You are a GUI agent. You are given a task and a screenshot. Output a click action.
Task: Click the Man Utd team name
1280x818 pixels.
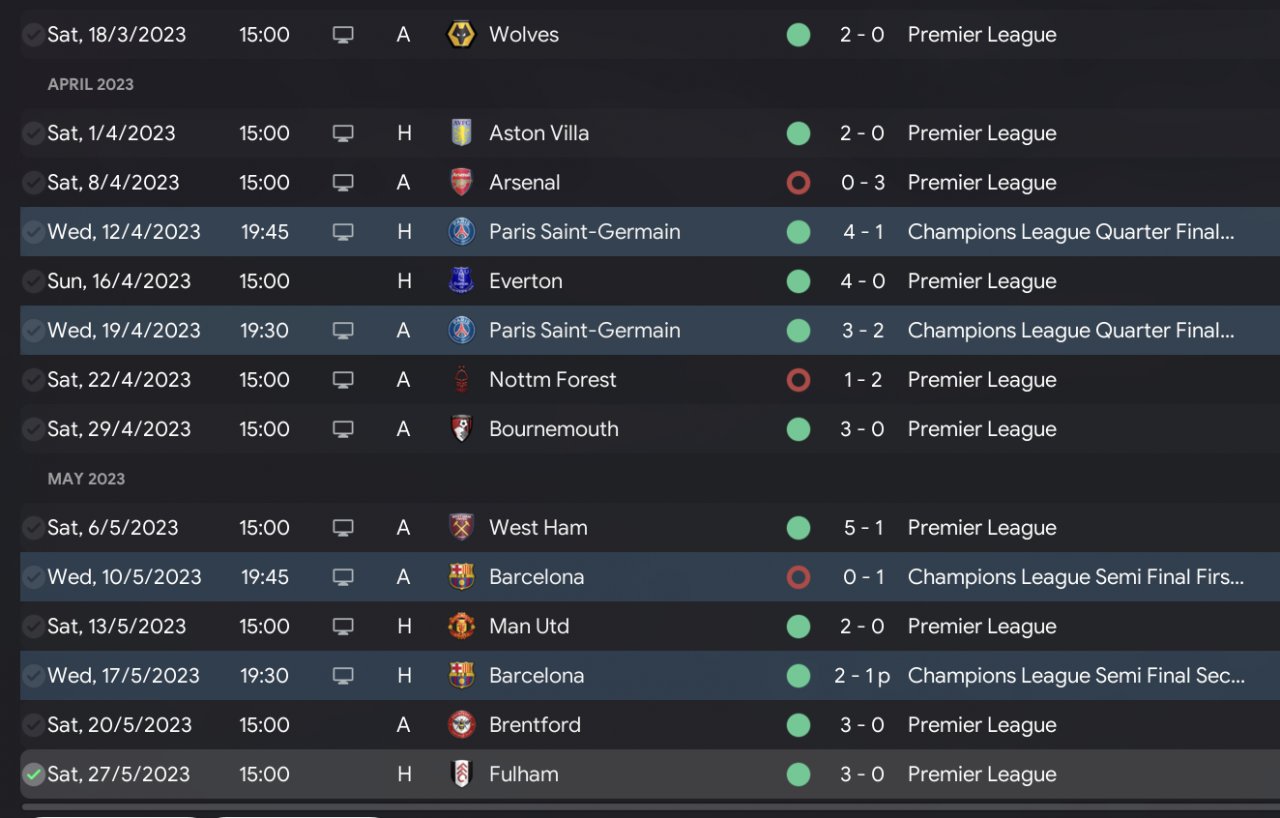[528, 626]
